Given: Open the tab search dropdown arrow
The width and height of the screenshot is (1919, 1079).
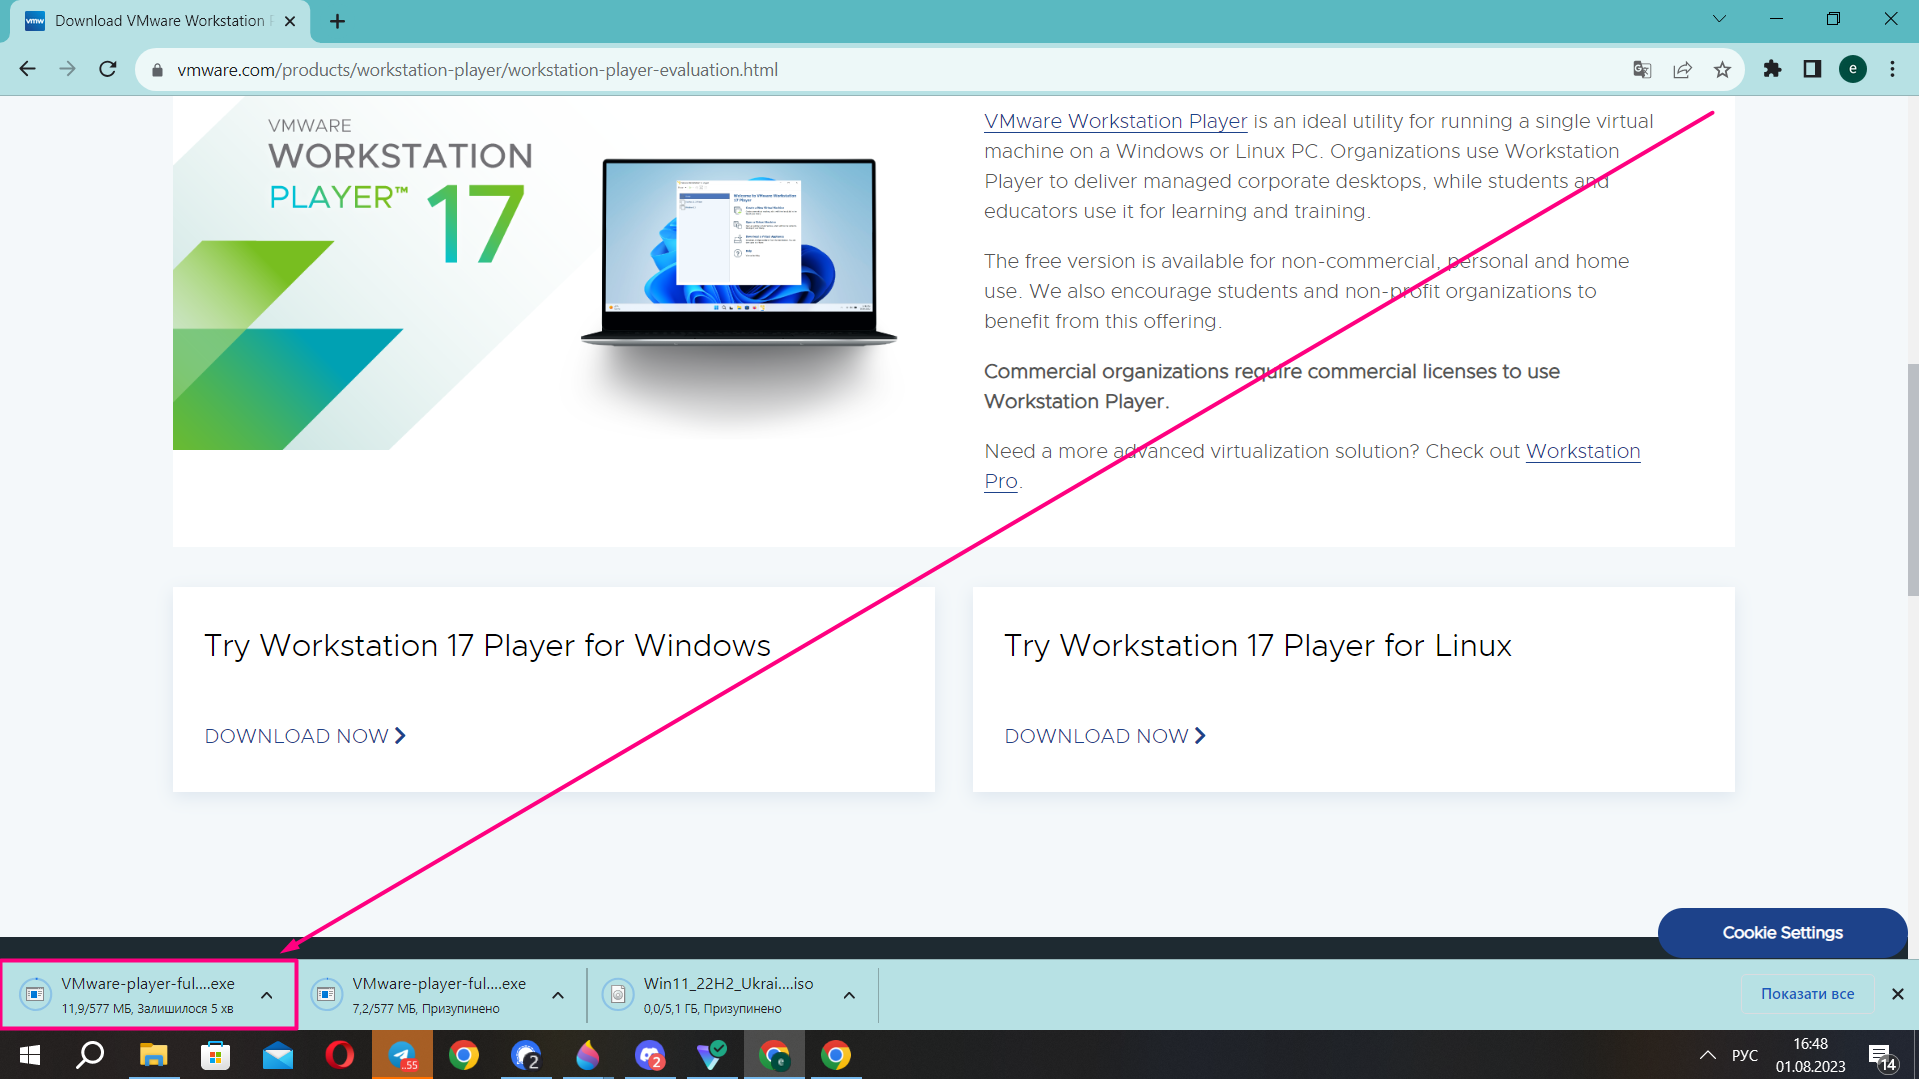Looking at the screenshot, I should point(1719,19).
